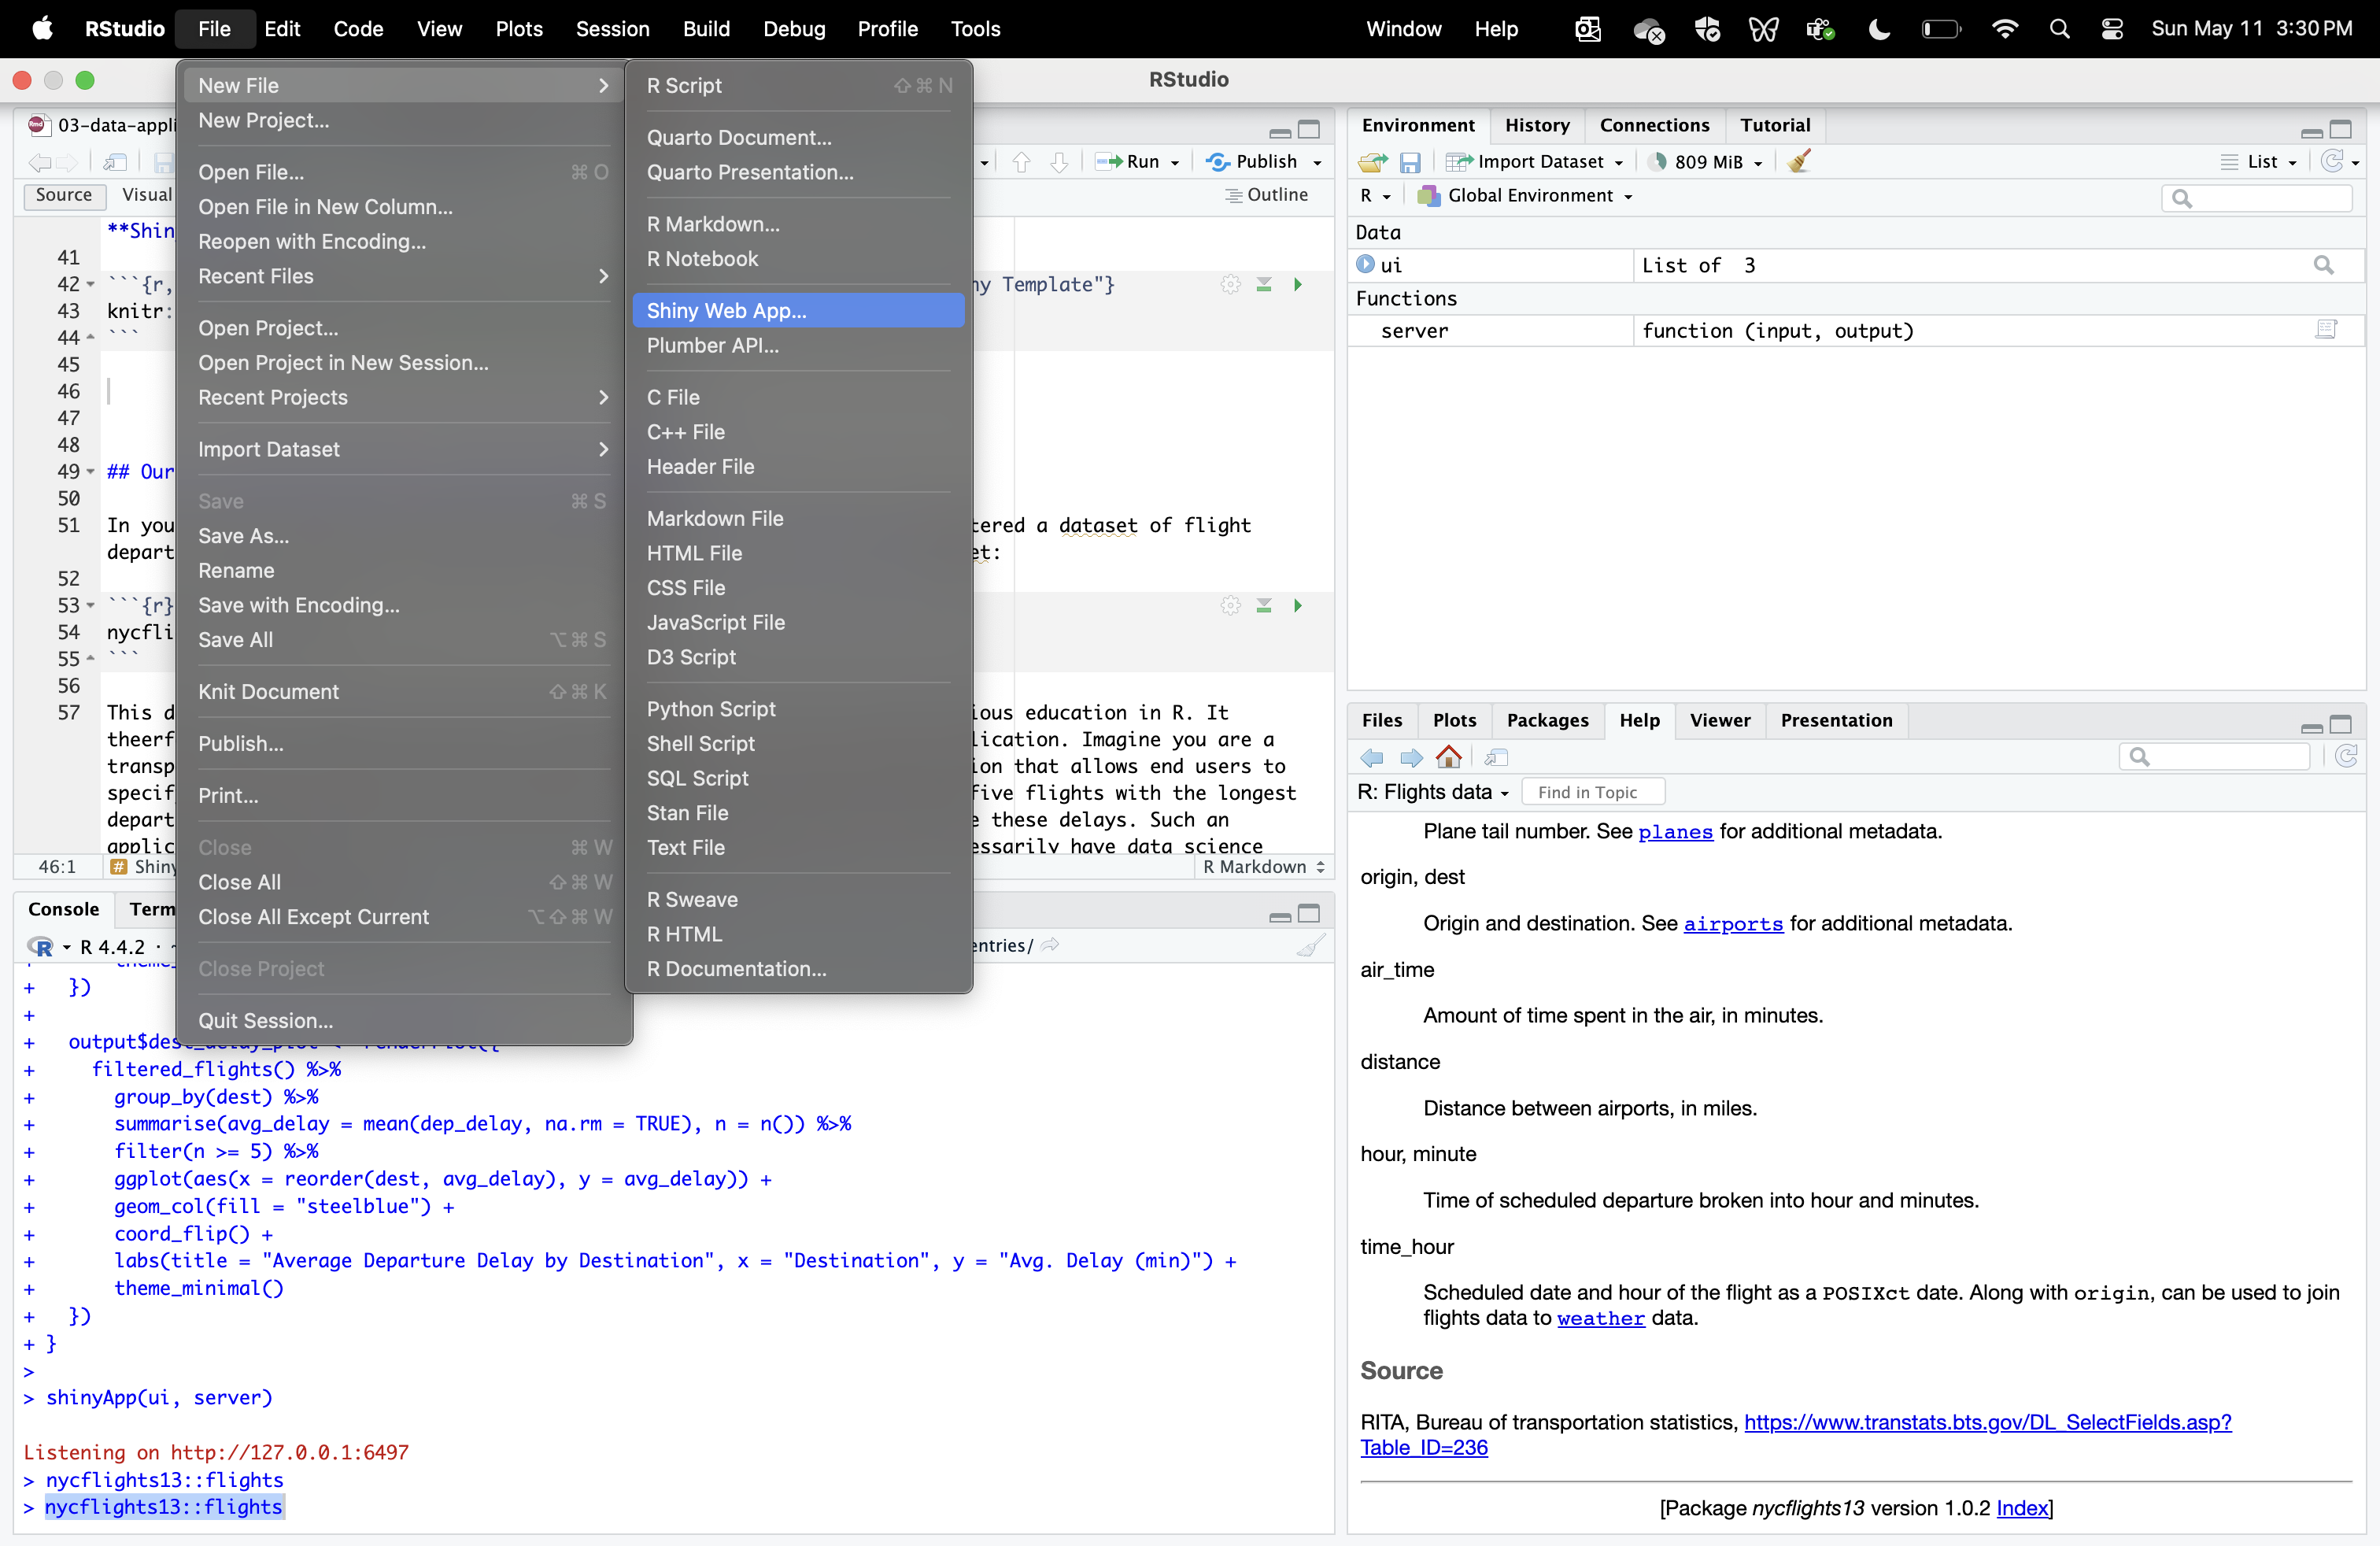The image size is (2380, 1546).
Task: Choose R Script from New File submenu
Action: [x=798, y=85]
